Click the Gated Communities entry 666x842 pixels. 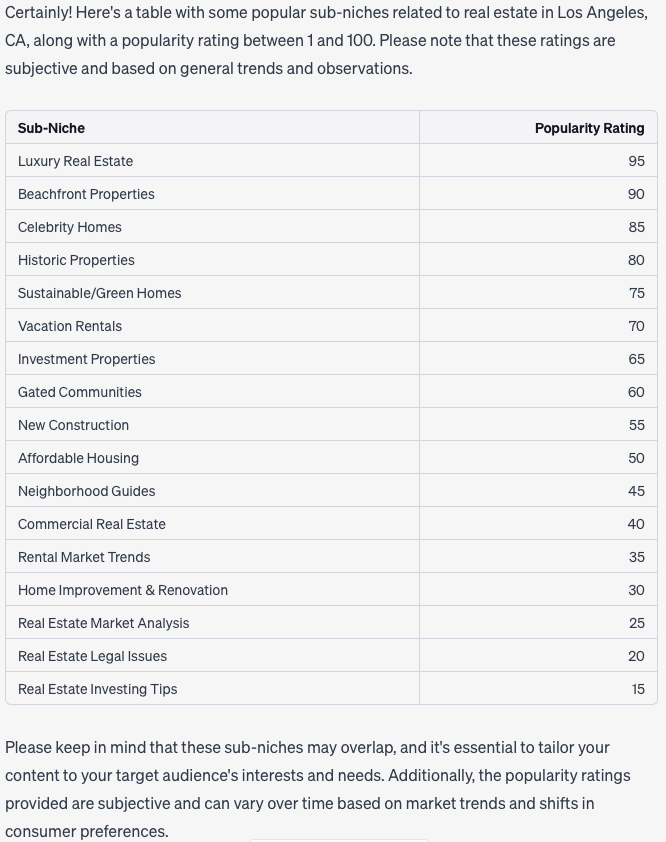point(80,392)
